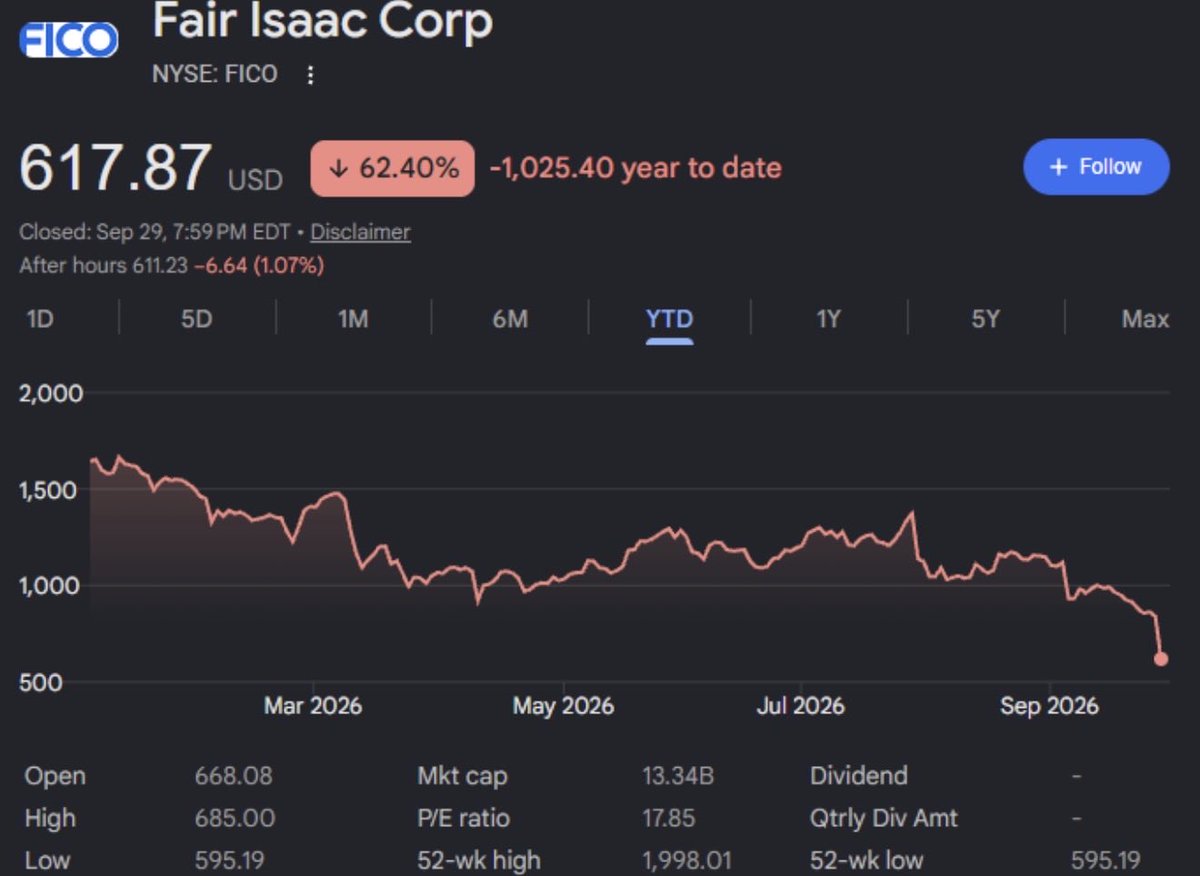Screen dimensions: 1200x876
Task: Click the 62.40% decline badge
Action: tap(392, 168)
